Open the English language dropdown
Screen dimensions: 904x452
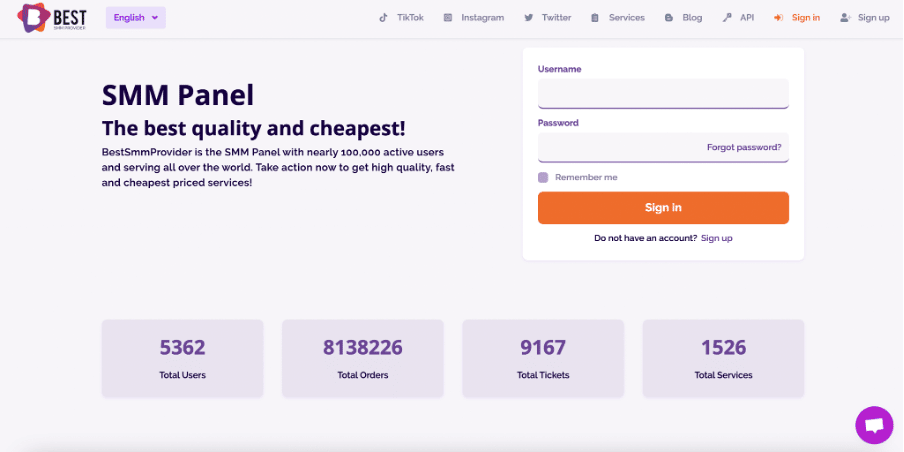click(135, 18)
